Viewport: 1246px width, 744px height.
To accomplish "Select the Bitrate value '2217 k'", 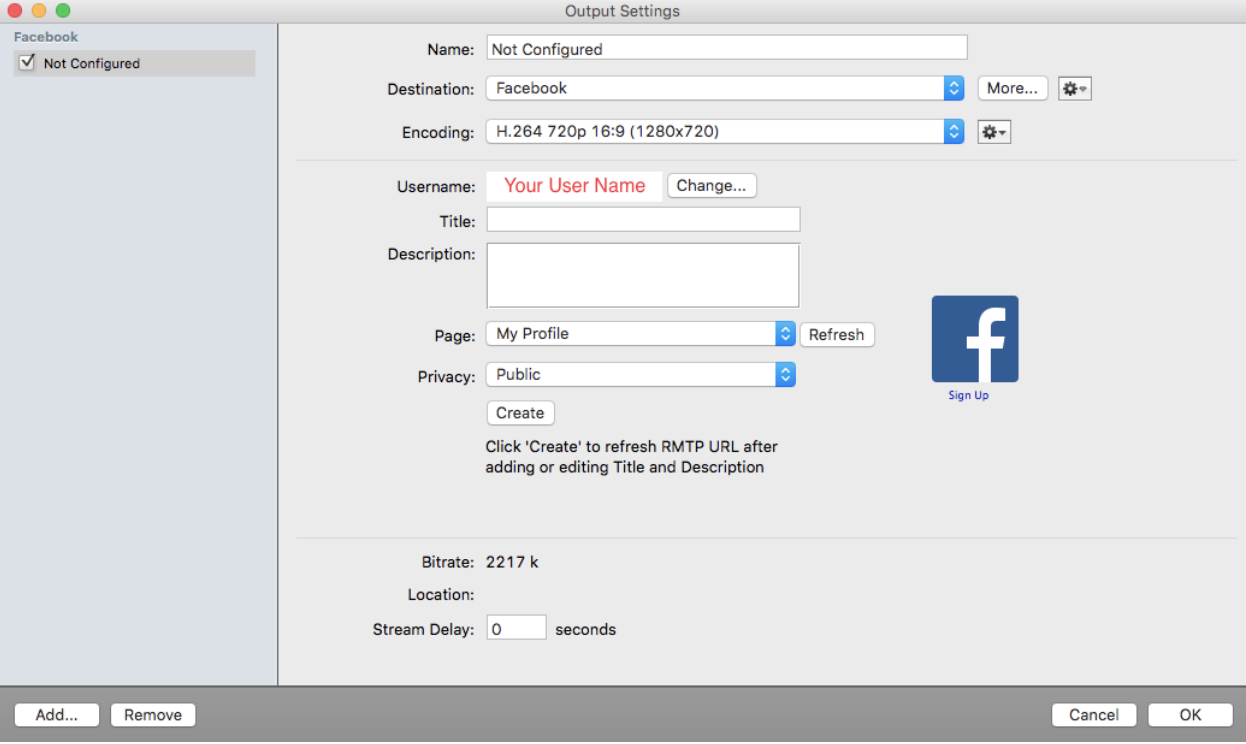I will tap(512, 562).
